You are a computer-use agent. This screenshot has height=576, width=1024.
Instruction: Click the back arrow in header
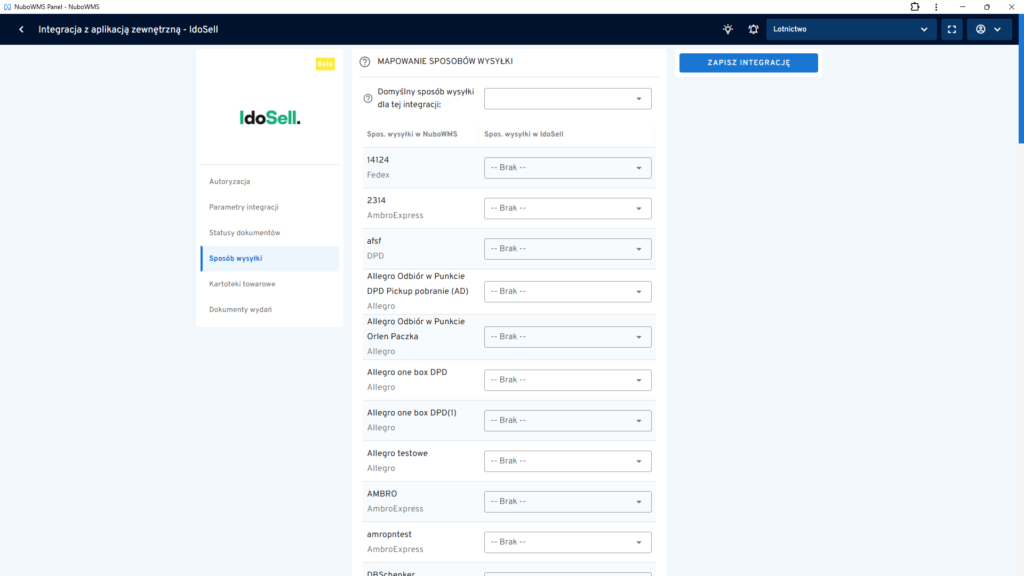[21, 29]
